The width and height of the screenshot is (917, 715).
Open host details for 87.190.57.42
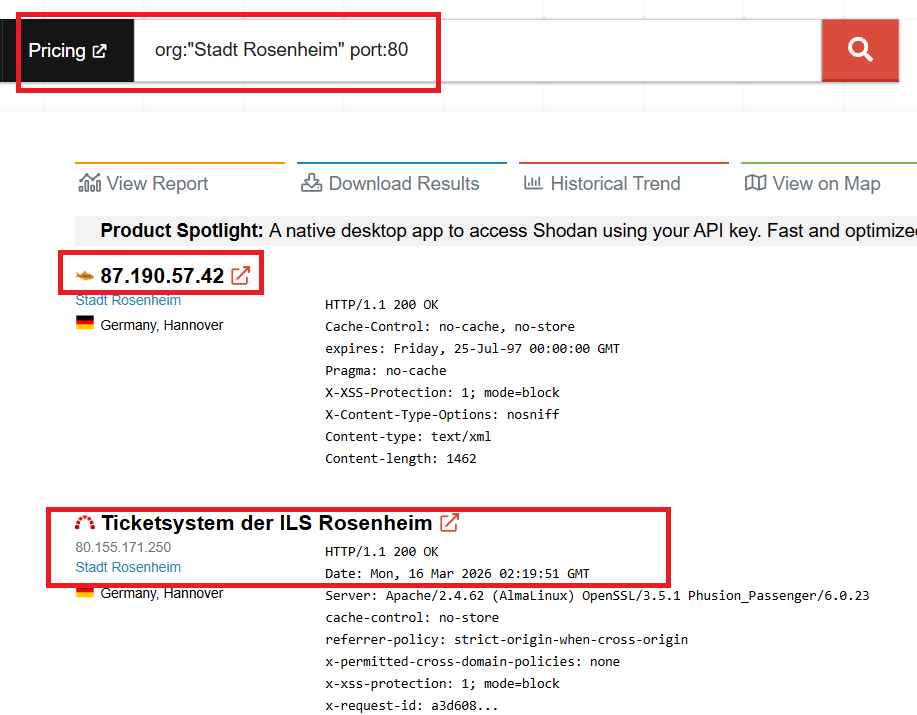pos(162,276)
